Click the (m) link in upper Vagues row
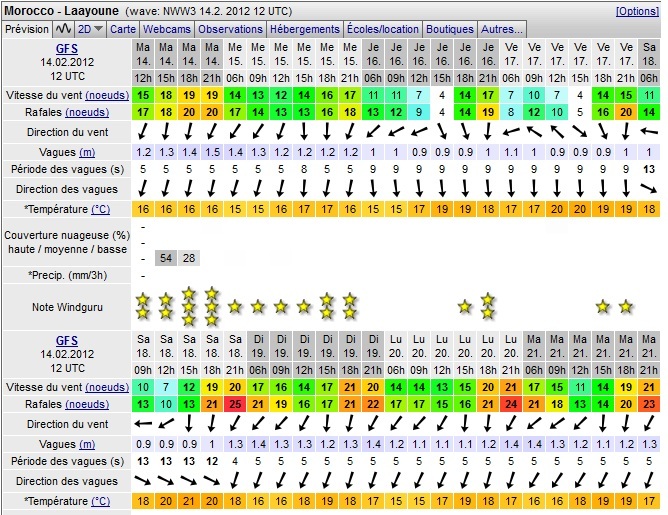Image resolution: width=668 pixels, height=515 pixels. pos(87,152)
